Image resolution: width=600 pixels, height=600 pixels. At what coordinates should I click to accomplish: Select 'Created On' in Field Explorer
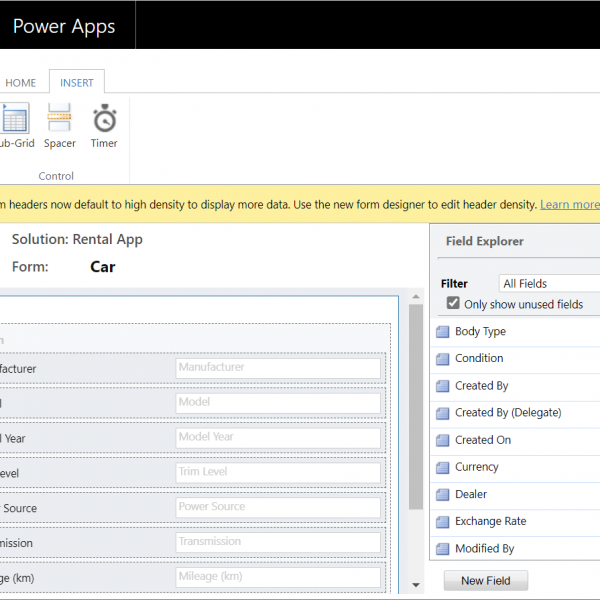click(483, 440)
